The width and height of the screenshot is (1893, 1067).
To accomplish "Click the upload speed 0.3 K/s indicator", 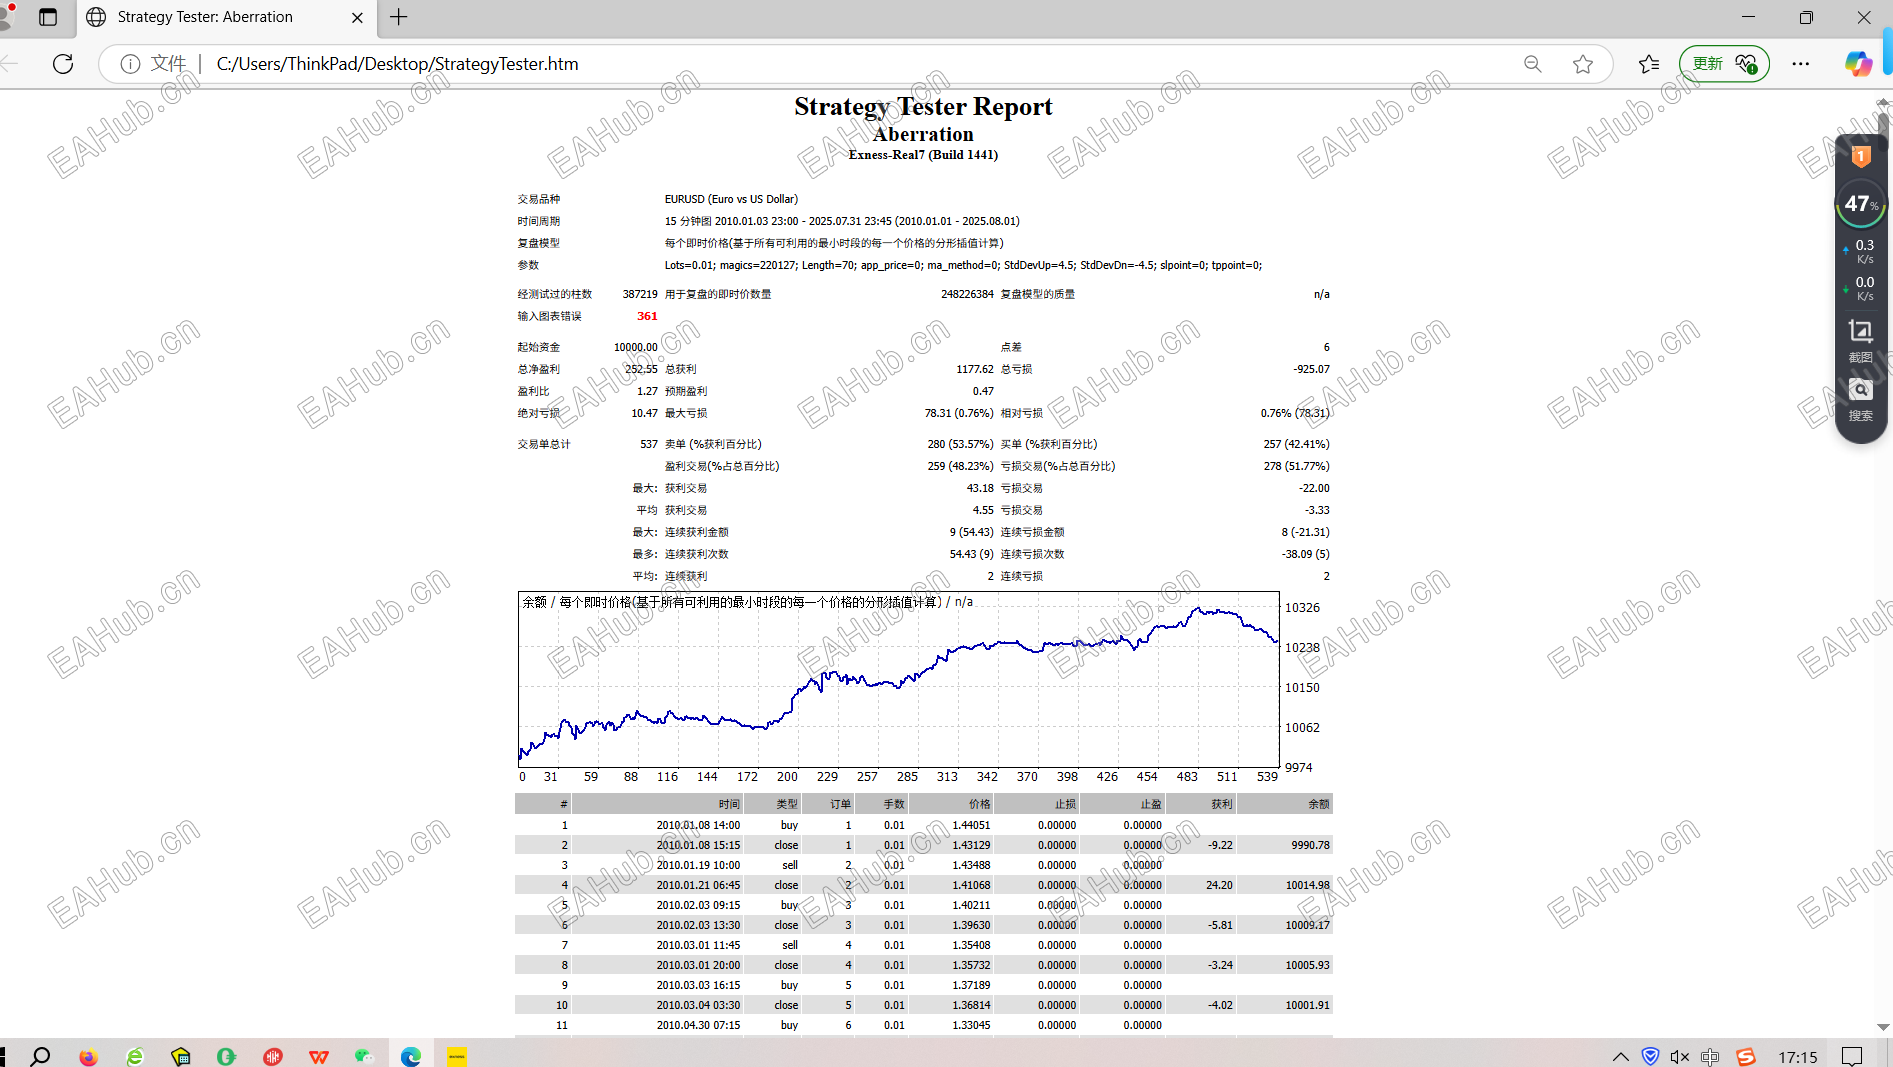I will pyautogui.click(x=1860, y=251).
